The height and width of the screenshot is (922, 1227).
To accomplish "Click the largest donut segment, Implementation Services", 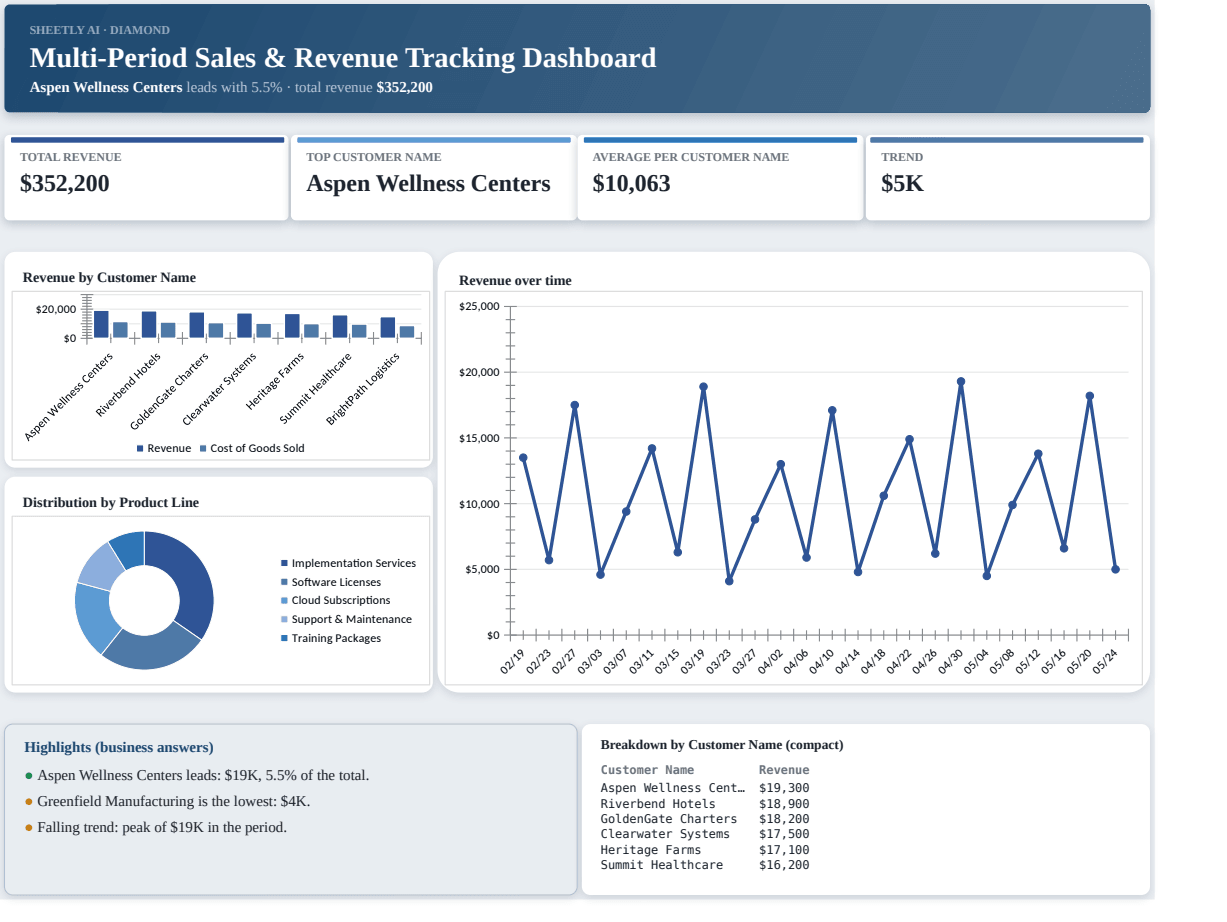I will click(x=191, y=582).
